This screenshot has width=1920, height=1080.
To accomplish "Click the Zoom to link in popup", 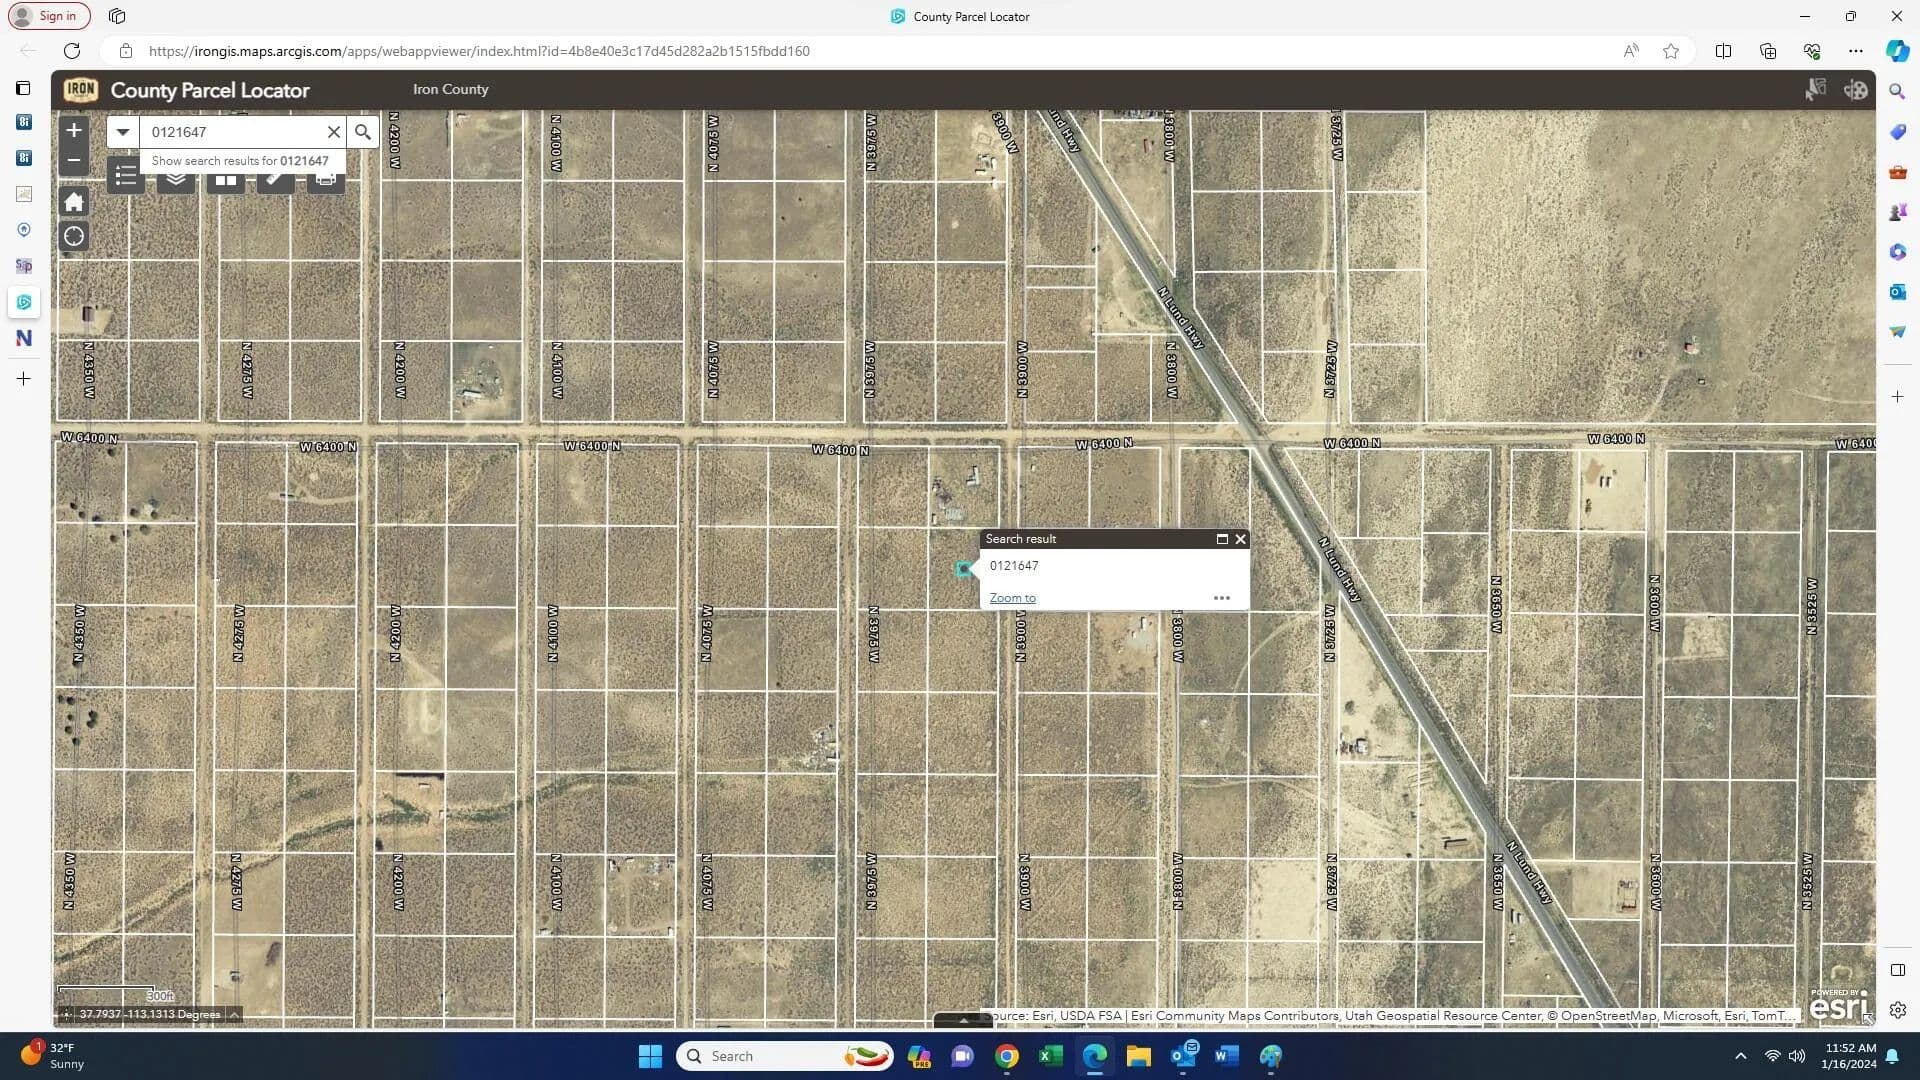I will click(1012, 598).
